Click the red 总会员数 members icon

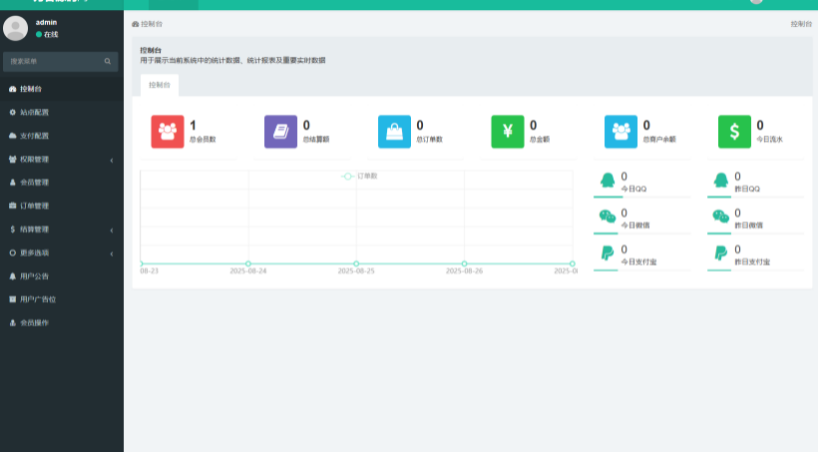pyautogui.click(x=167, y=131)
